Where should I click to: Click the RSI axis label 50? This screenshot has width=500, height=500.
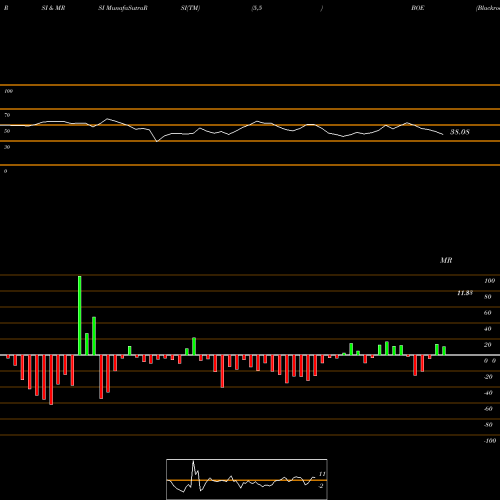7,131
